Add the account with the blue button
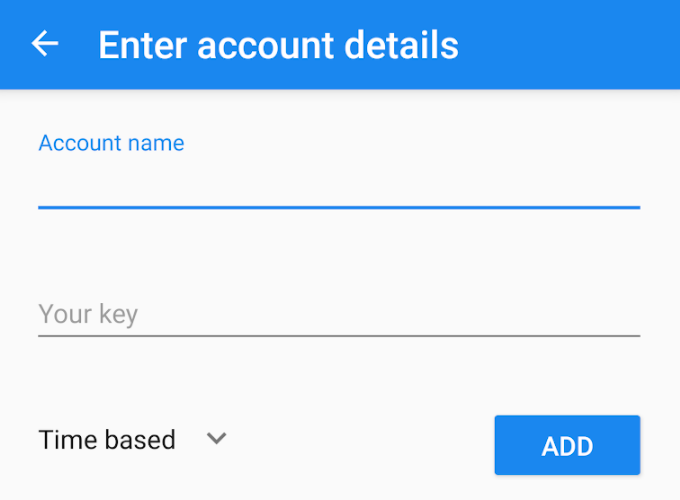680x500 pixels. click(x=567, y=445)
